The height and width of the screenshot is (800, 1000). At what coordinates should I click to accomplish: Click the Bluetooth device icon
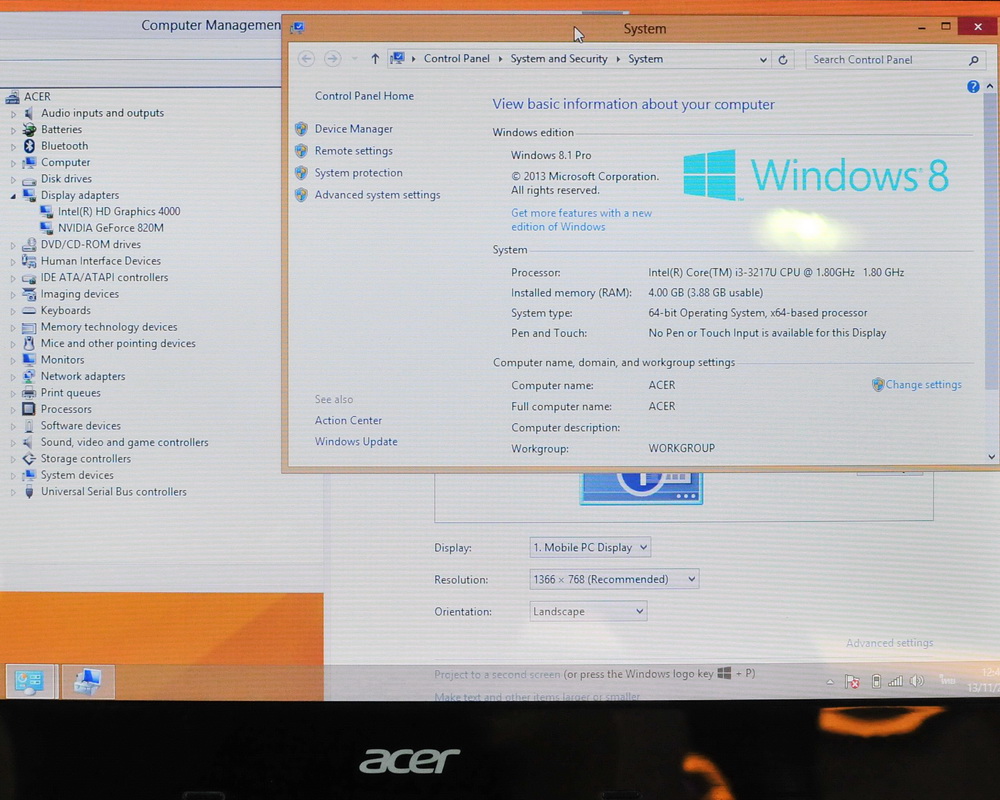pyautogui.click(x=29, y=146)
